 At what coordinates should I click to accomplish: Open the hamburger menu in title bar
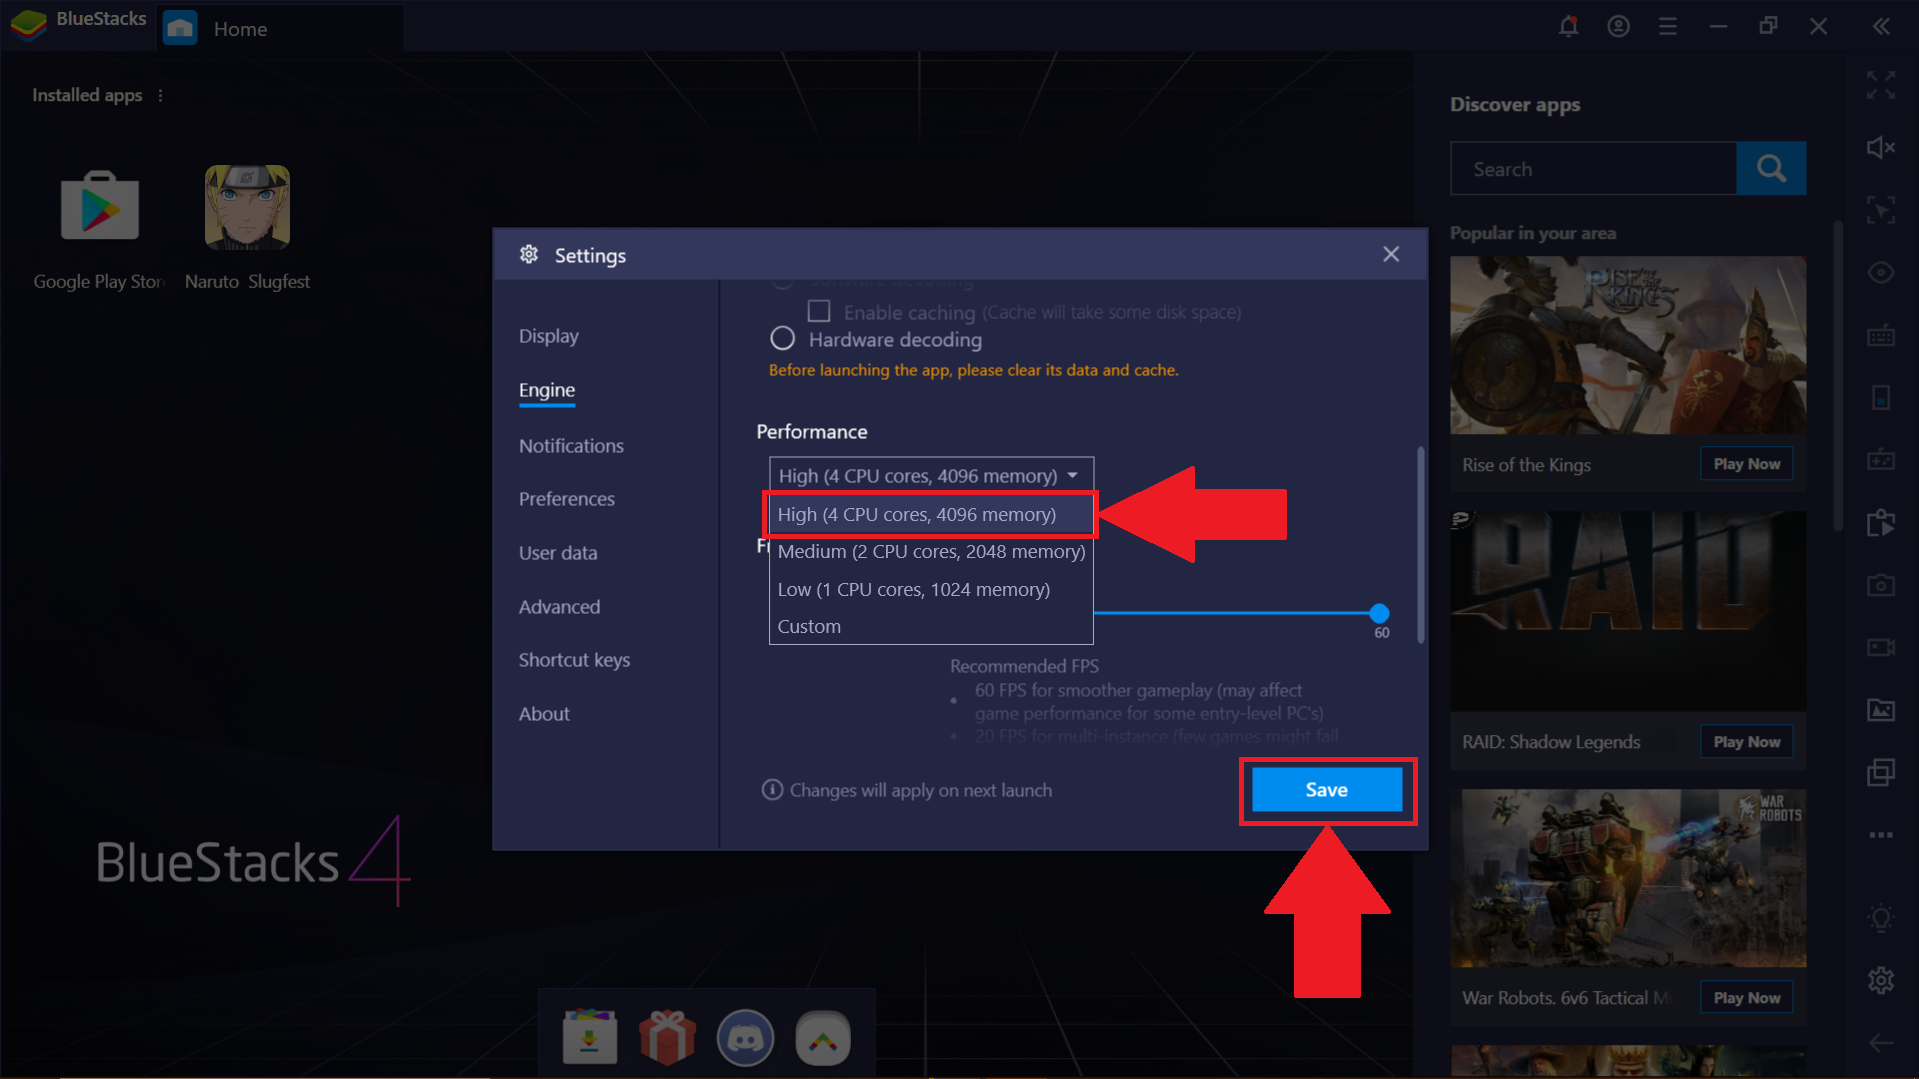(x=1668, y=27)
